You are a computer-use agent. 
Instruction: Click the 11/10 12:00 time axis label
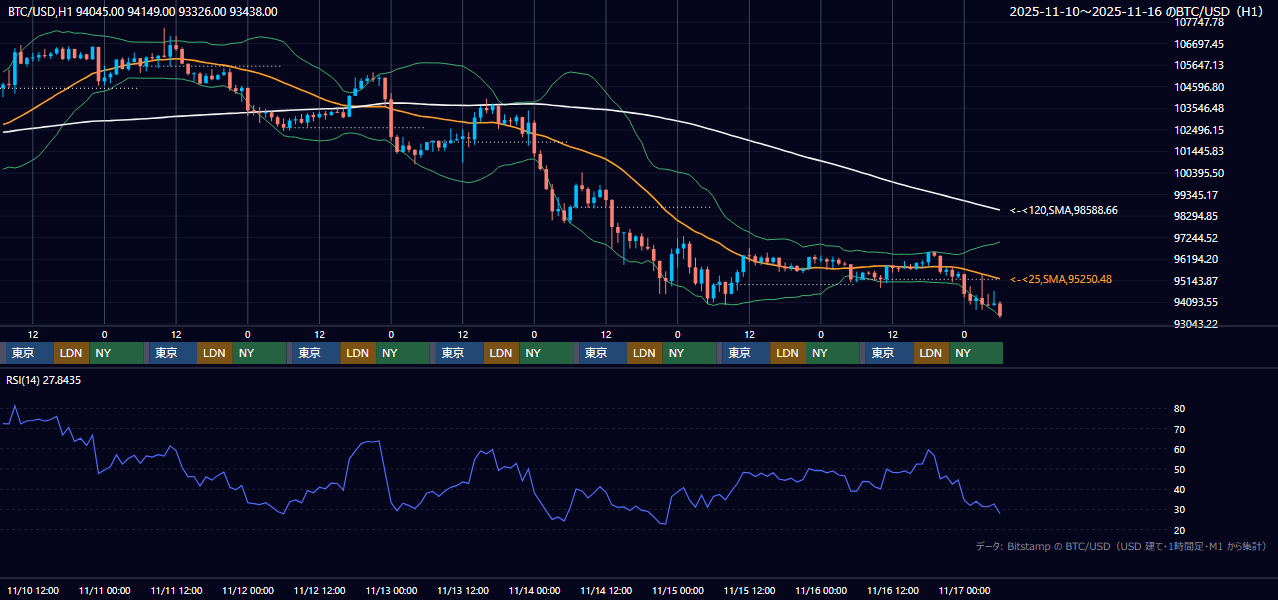pyautogui.click(x=33, y=591)
